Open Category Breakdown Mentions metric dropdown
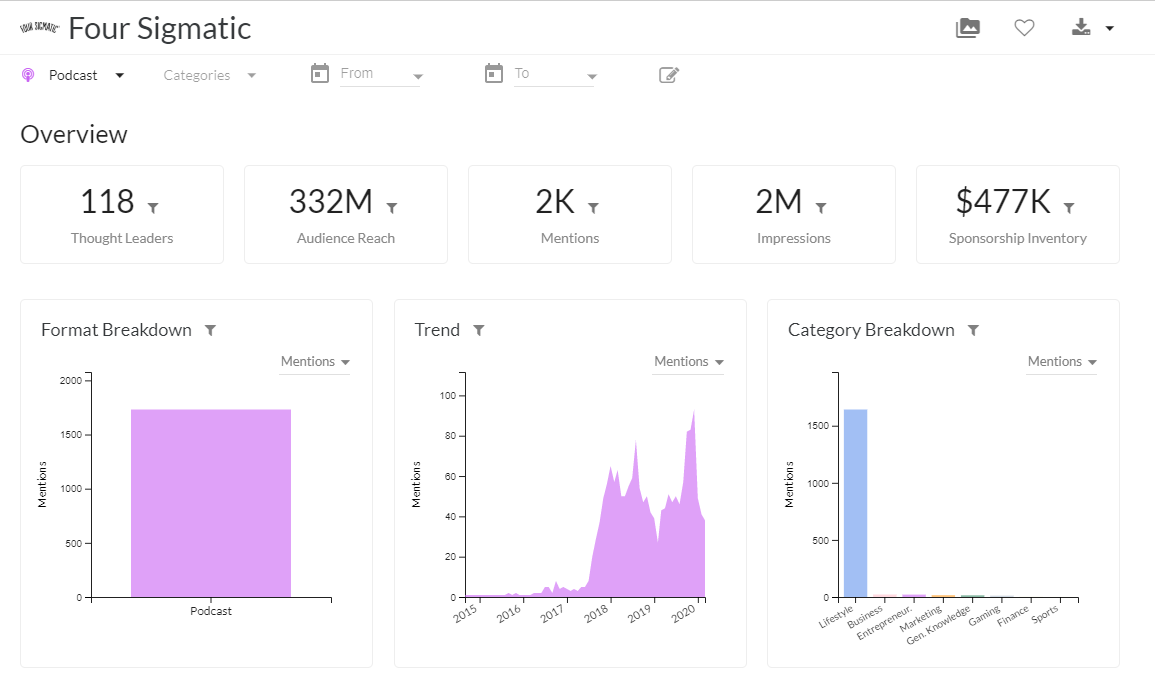The height and width of the screenshot is (687, 1155). tap(1061, 362)
